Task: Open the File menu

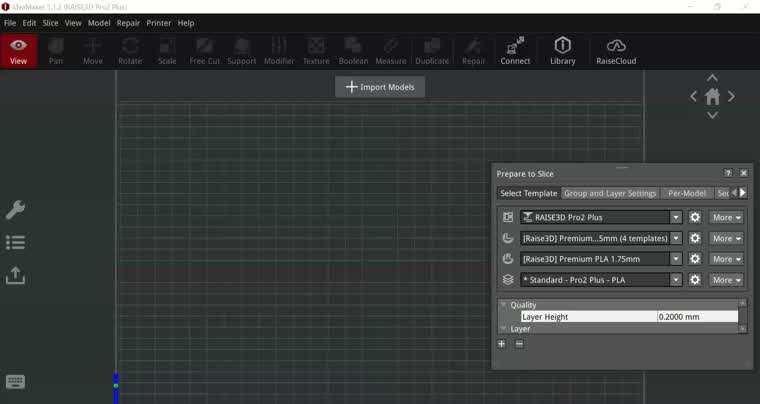Action: pos(10,23)
